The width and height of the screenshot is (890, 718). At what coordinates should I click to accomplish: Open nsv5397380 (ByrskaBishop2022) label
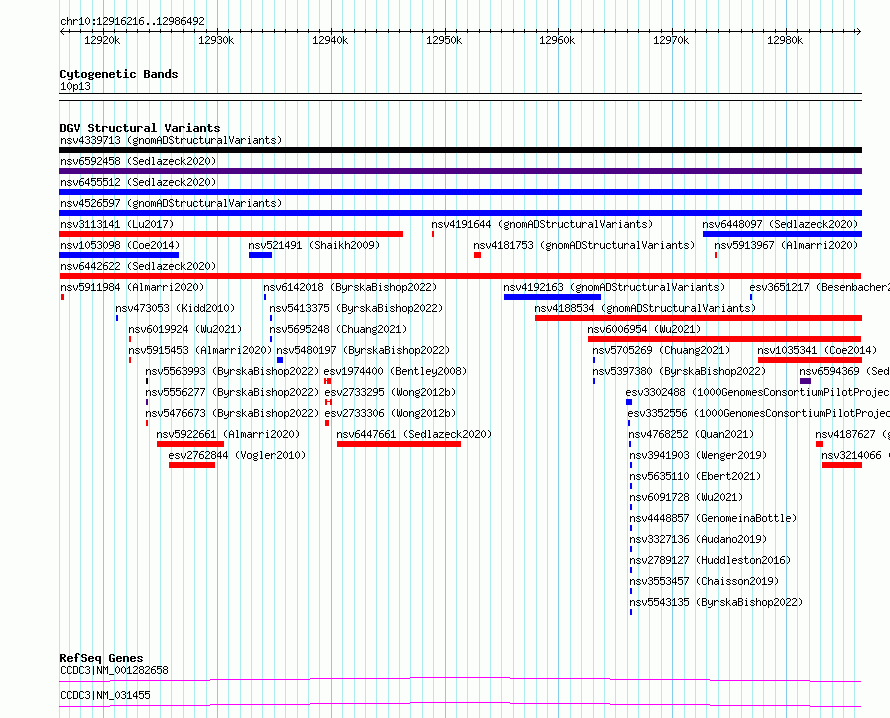pos(679,371)
